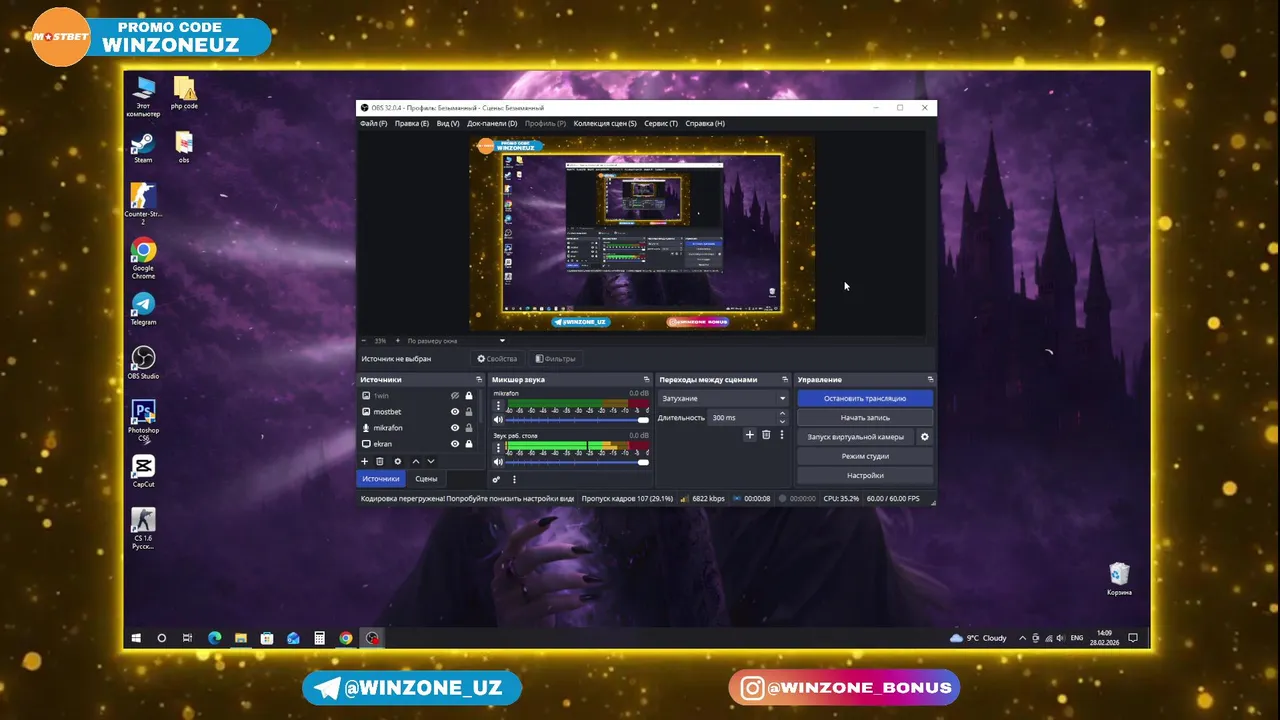This screenshot has height=720, width=1280.
Task: Decrease transition duration stepper
Action: click(782, 421)
